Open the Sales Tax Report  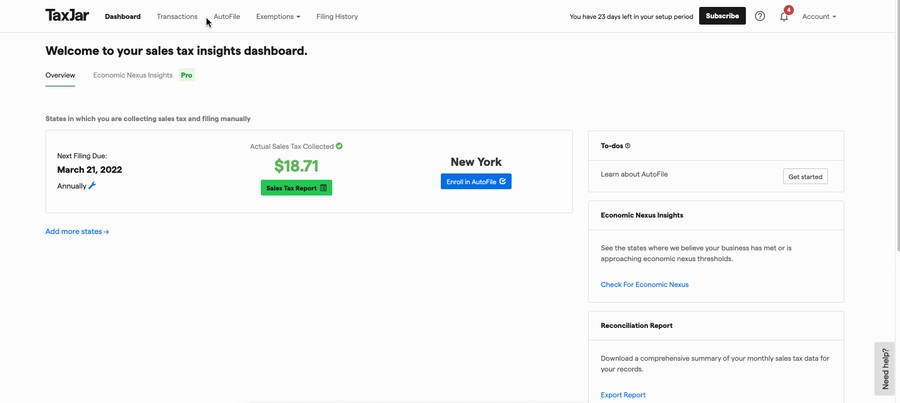296,188
